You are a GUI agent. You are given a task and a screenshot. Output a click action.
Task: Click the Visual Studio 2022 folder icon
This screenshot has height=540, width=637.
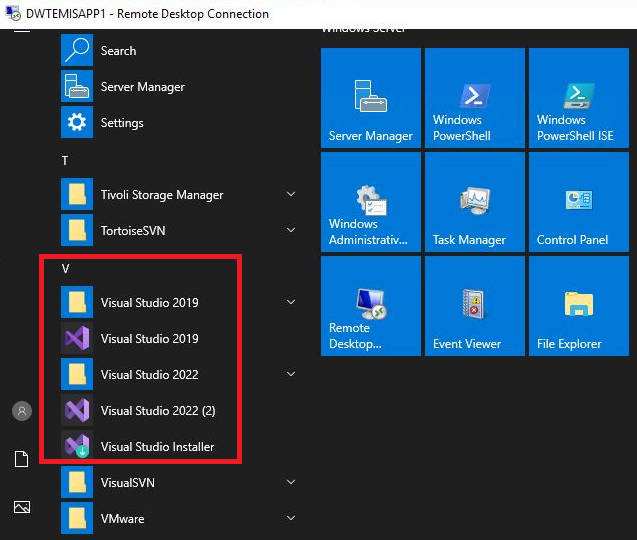(x=77, y=374)
